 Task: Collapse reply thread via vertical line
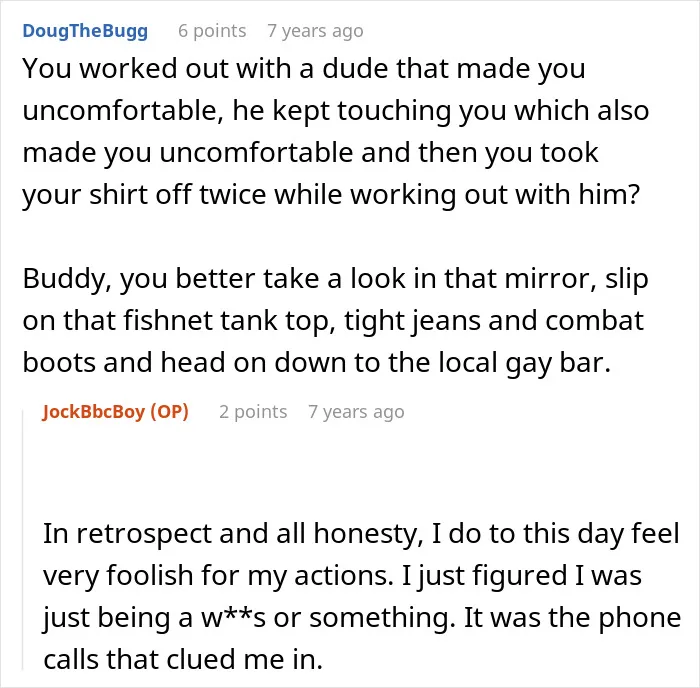23,540
